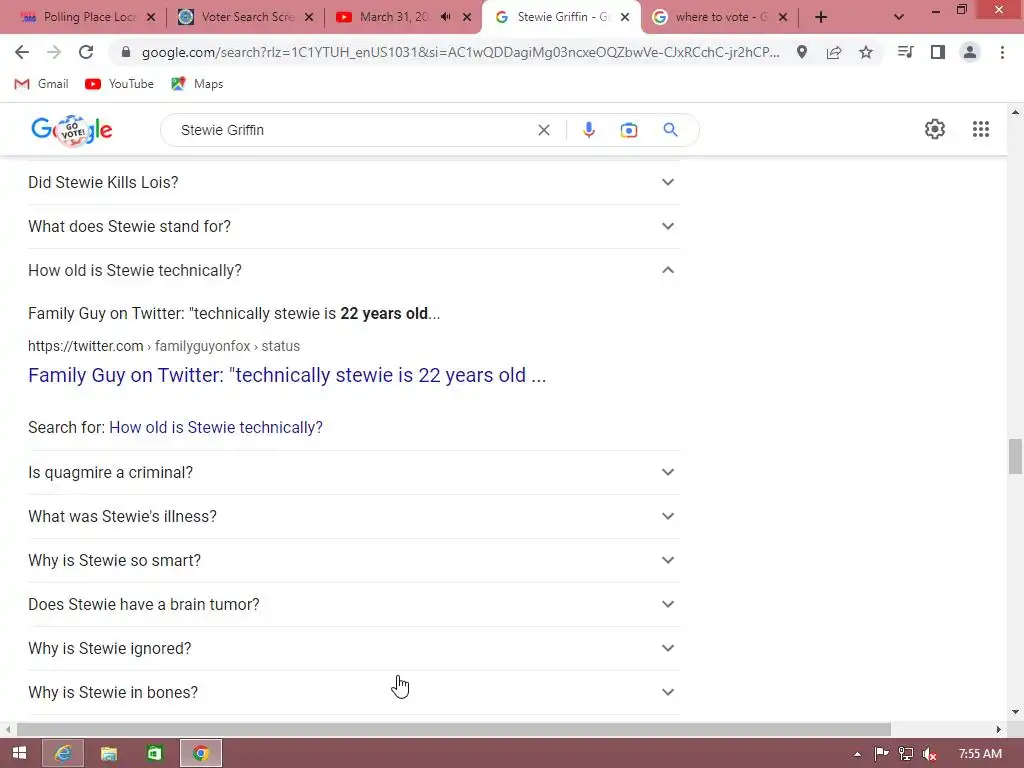Expand 'Does Stewie have a brain tumor?'
Screen dimensions: 1024x768
(x=353, y=604)
